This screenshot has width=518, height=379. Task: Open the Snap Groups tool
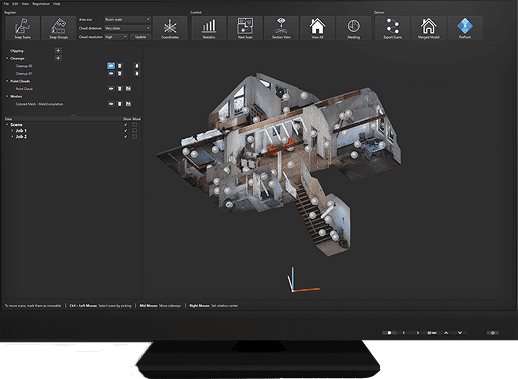(x=59, y=28)
